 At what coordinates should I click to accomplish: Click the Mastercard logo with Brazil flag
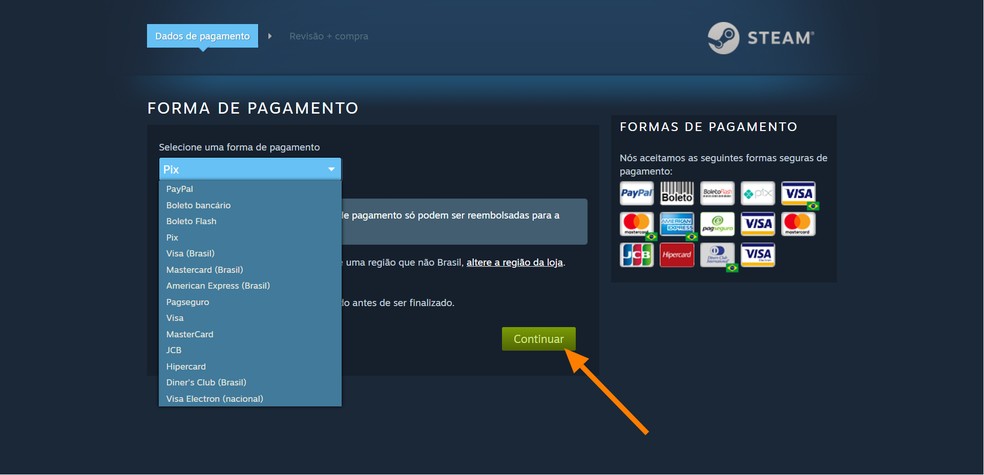tap(636, 224)
